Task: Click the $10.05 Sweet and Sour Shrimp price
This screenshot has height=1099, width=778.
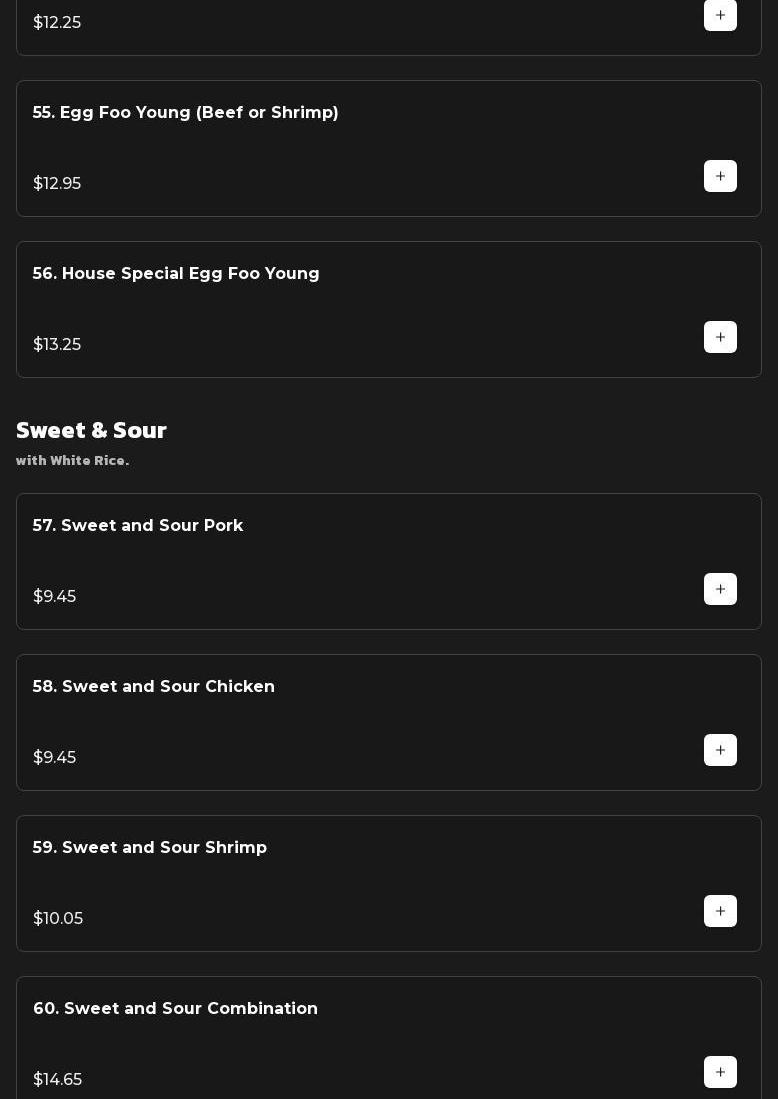Action: point(58,919)
